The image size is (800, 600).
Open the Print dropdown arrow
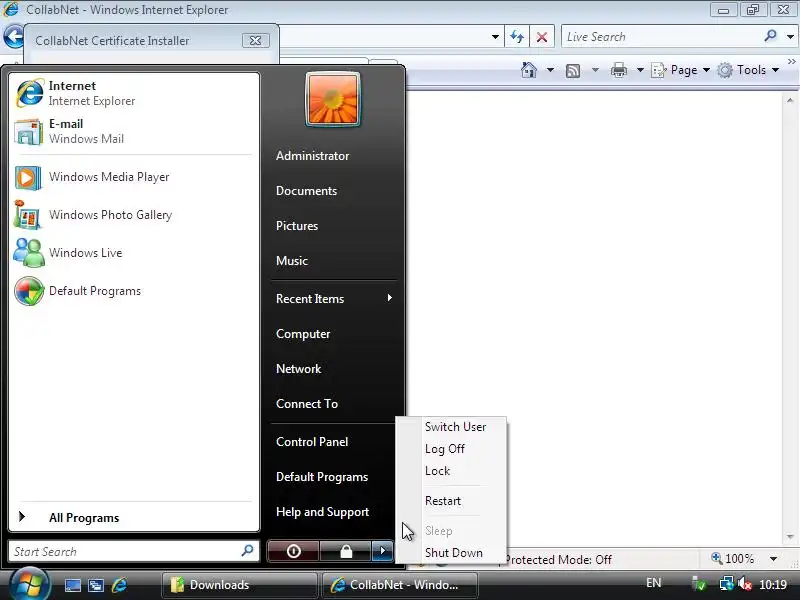(x=640, y=70)
